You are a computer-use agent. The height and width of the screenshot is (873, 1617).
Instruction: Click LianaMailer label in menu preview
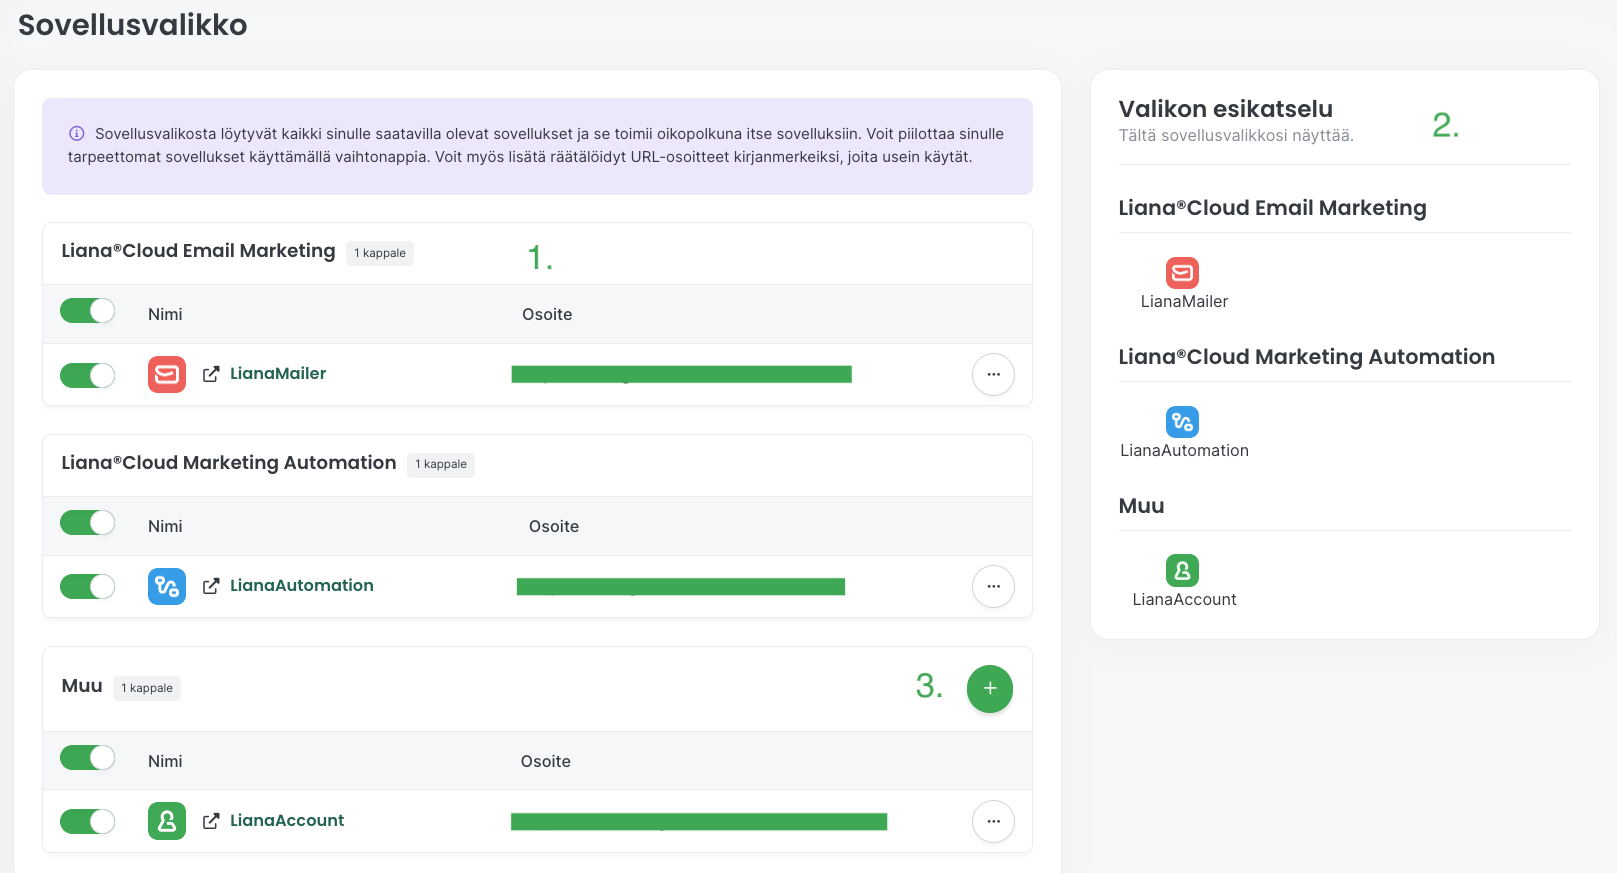1184,302
